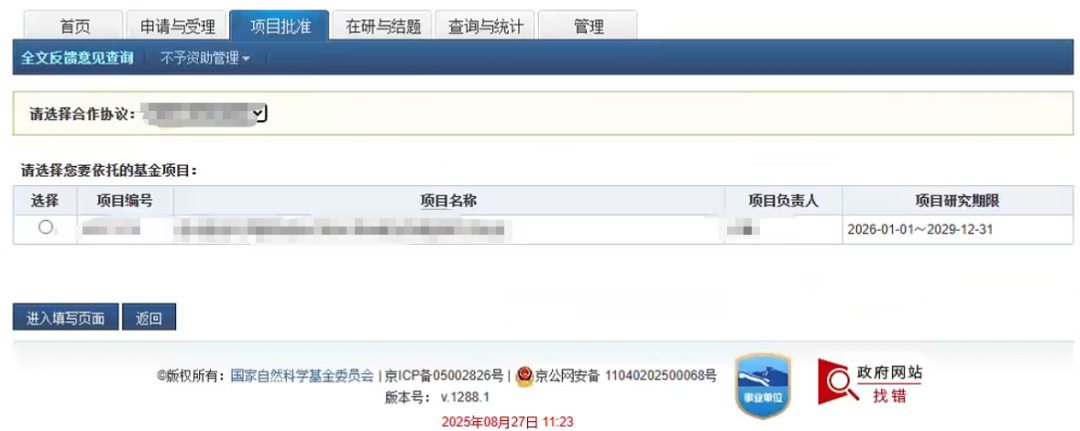The width and height of the screenshot is (1080, 431).
Task: Click the 京ICP备05002826号 link
Action: [x=444, y=375]
